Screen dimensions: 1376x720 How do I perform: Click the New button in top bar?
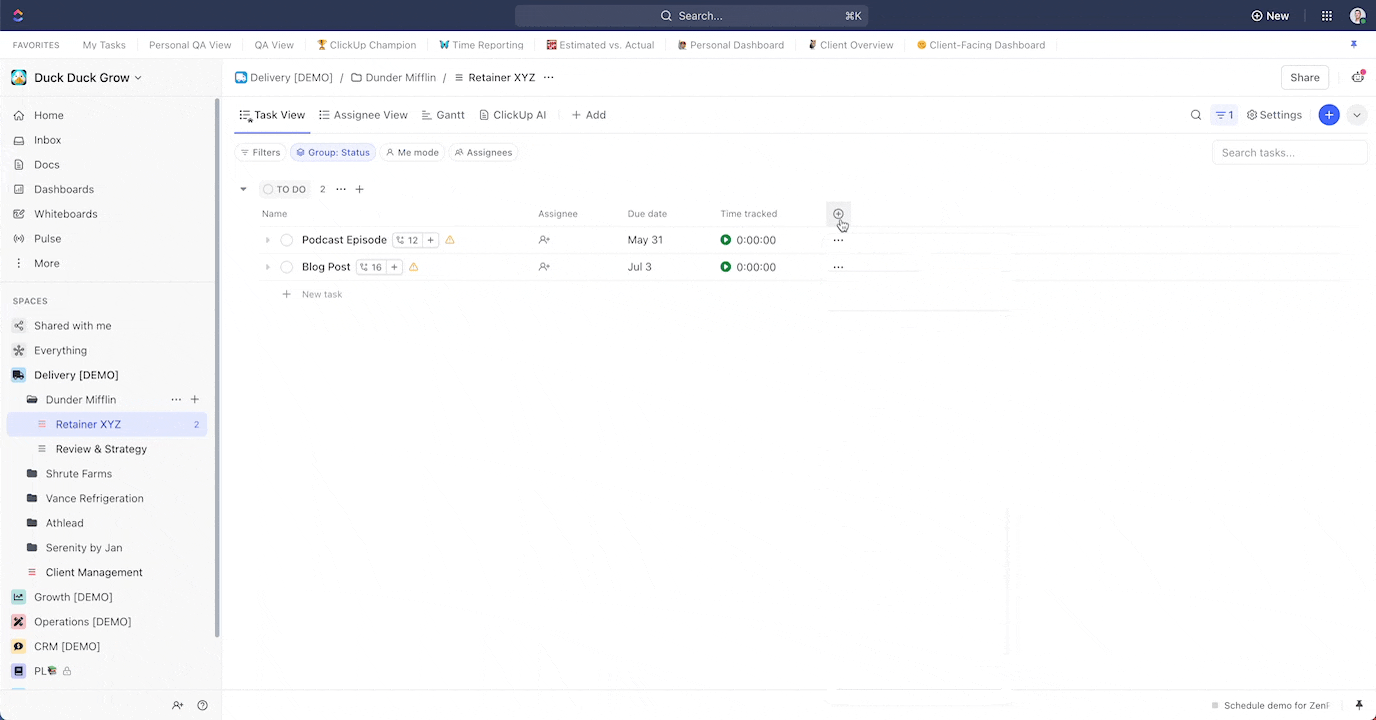click(x=1270, y=16)
